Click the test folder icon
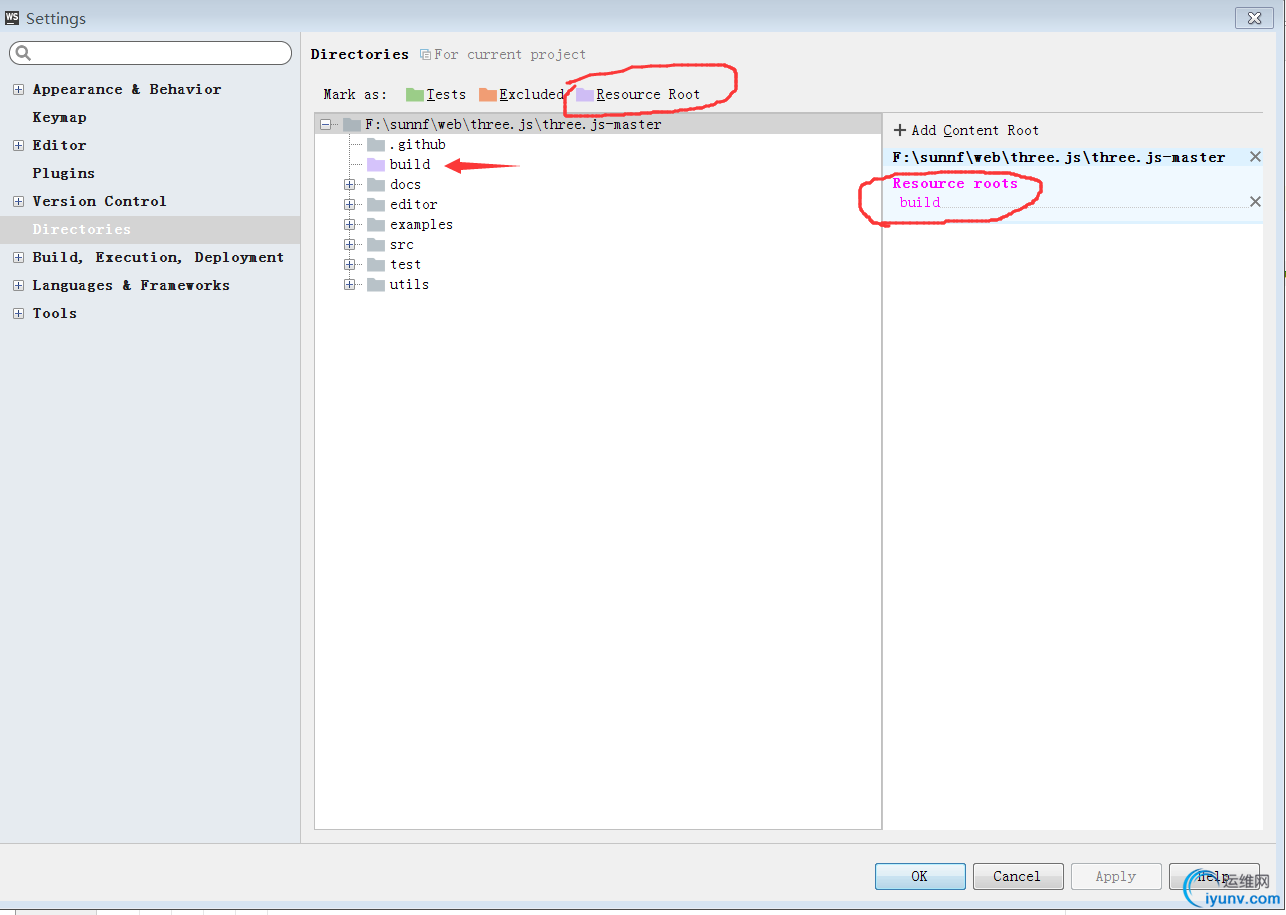This screenshot has width=1286, height=915. coord(375,264)
